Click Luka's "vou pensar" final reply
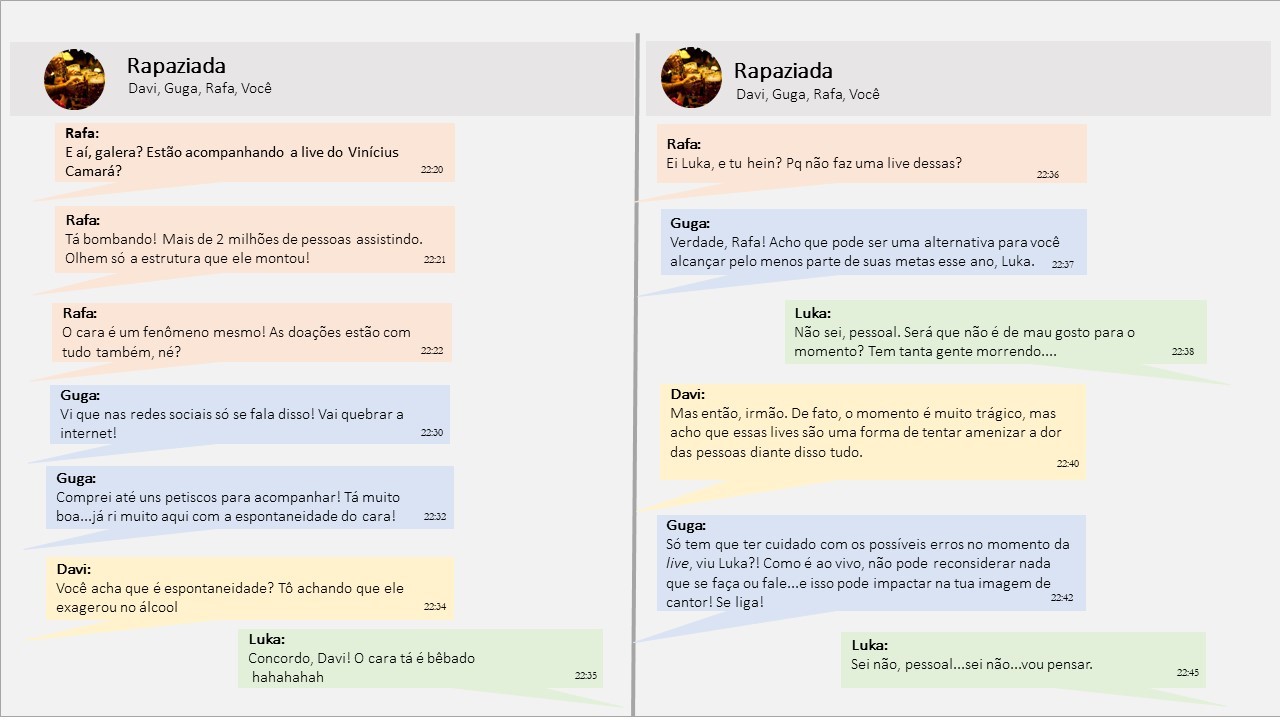 1022,659
